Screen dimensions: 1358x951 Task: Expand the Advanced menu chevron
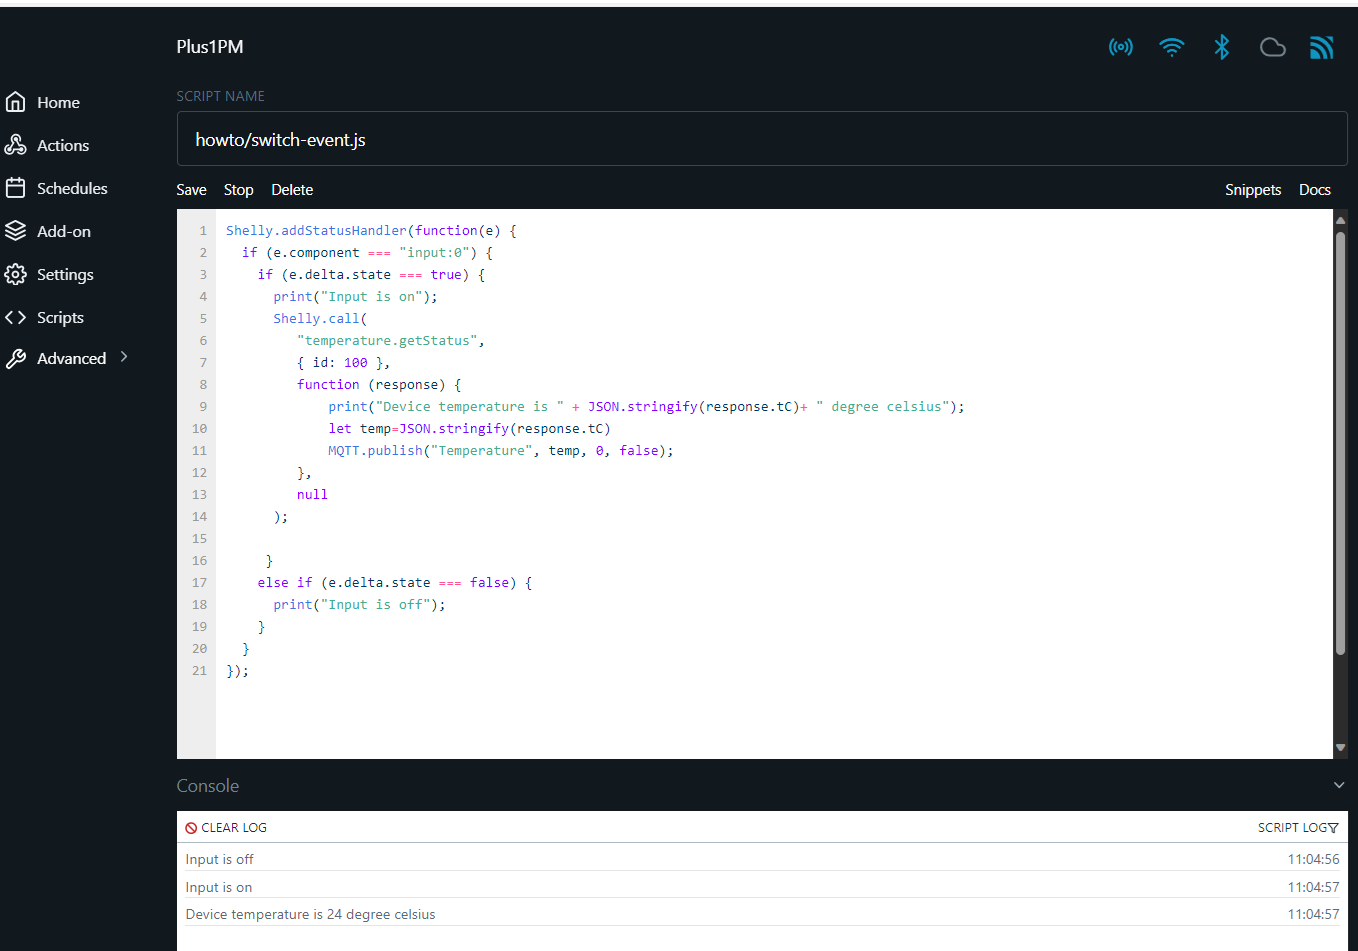[x=124, y=357]
